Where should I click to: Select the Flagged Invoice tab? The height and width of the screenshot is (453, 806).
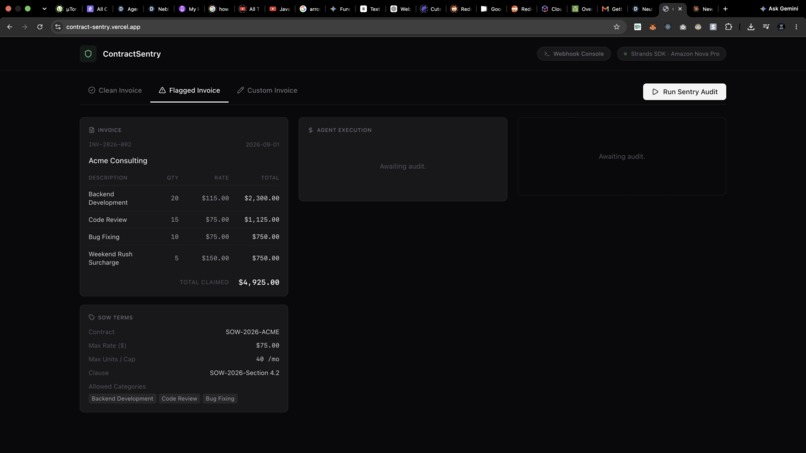click(x=189, y=90)
